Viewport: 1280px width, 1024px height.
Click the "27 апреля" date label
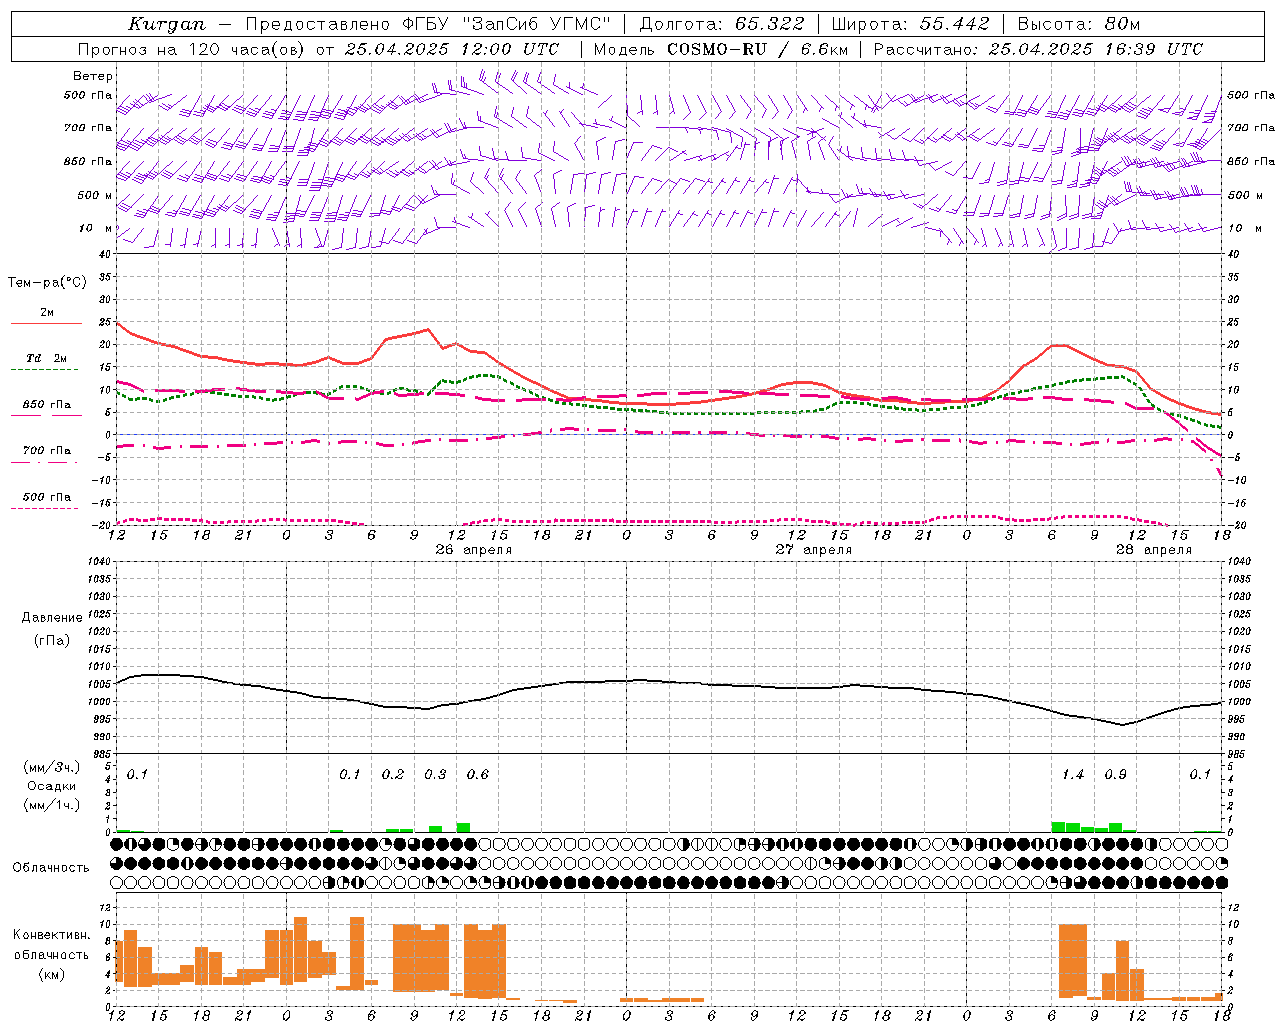point(814,550)
